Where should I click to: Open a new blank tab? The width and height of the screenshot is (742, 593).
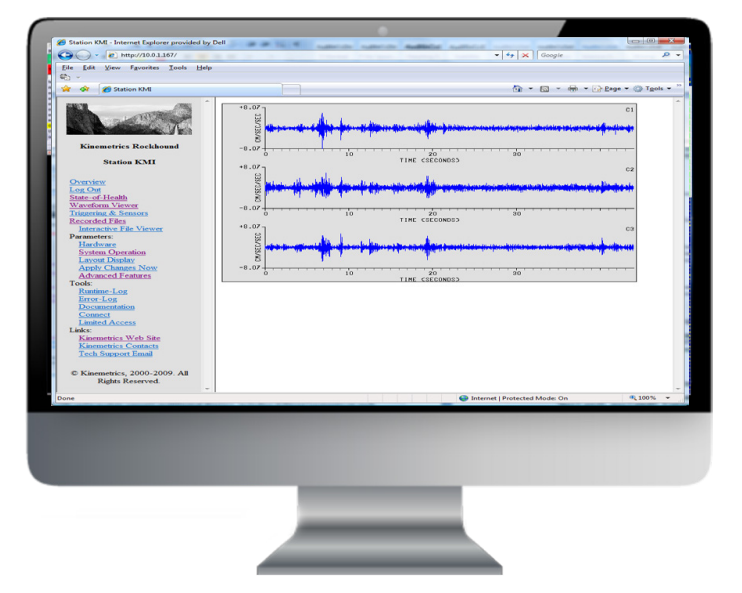tap(292, 89)
